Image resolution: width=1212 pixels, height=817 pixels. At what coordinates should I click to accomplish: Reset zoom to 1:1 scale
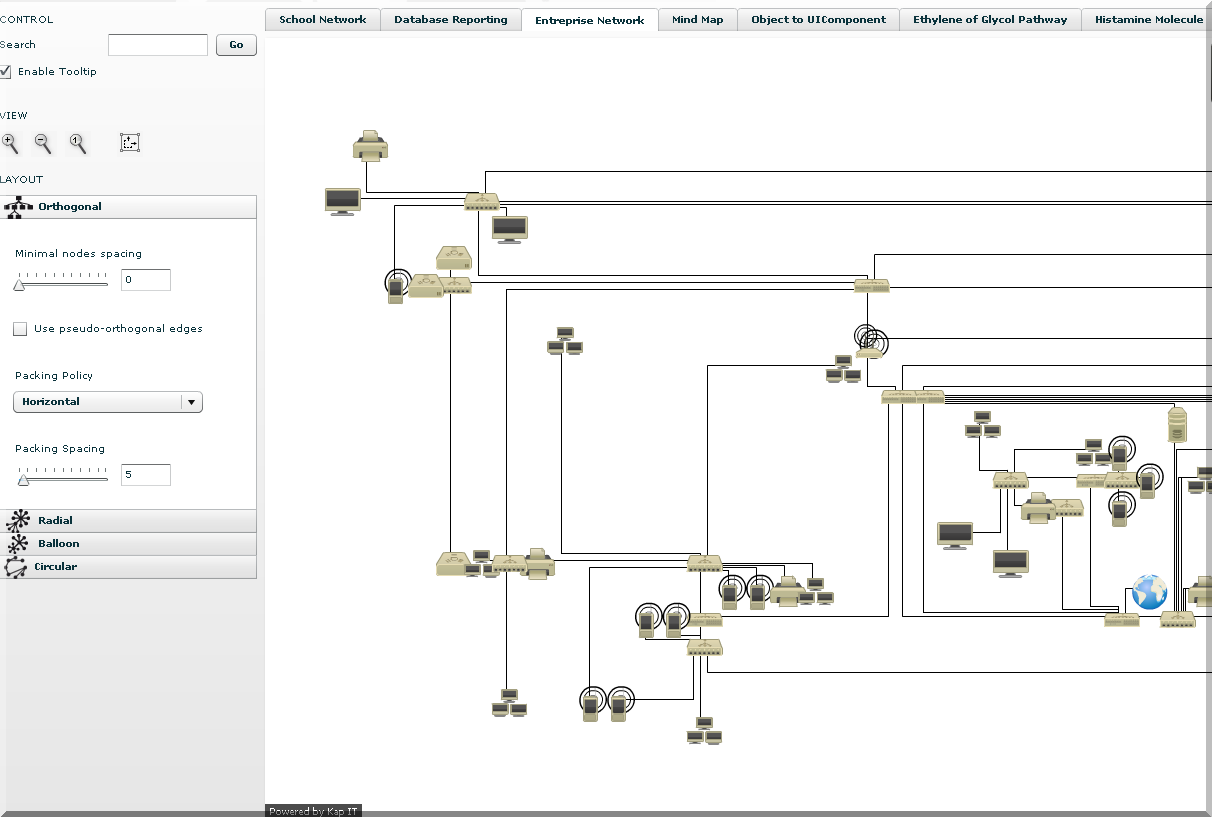pyautogui.click(x=77, y=143)
